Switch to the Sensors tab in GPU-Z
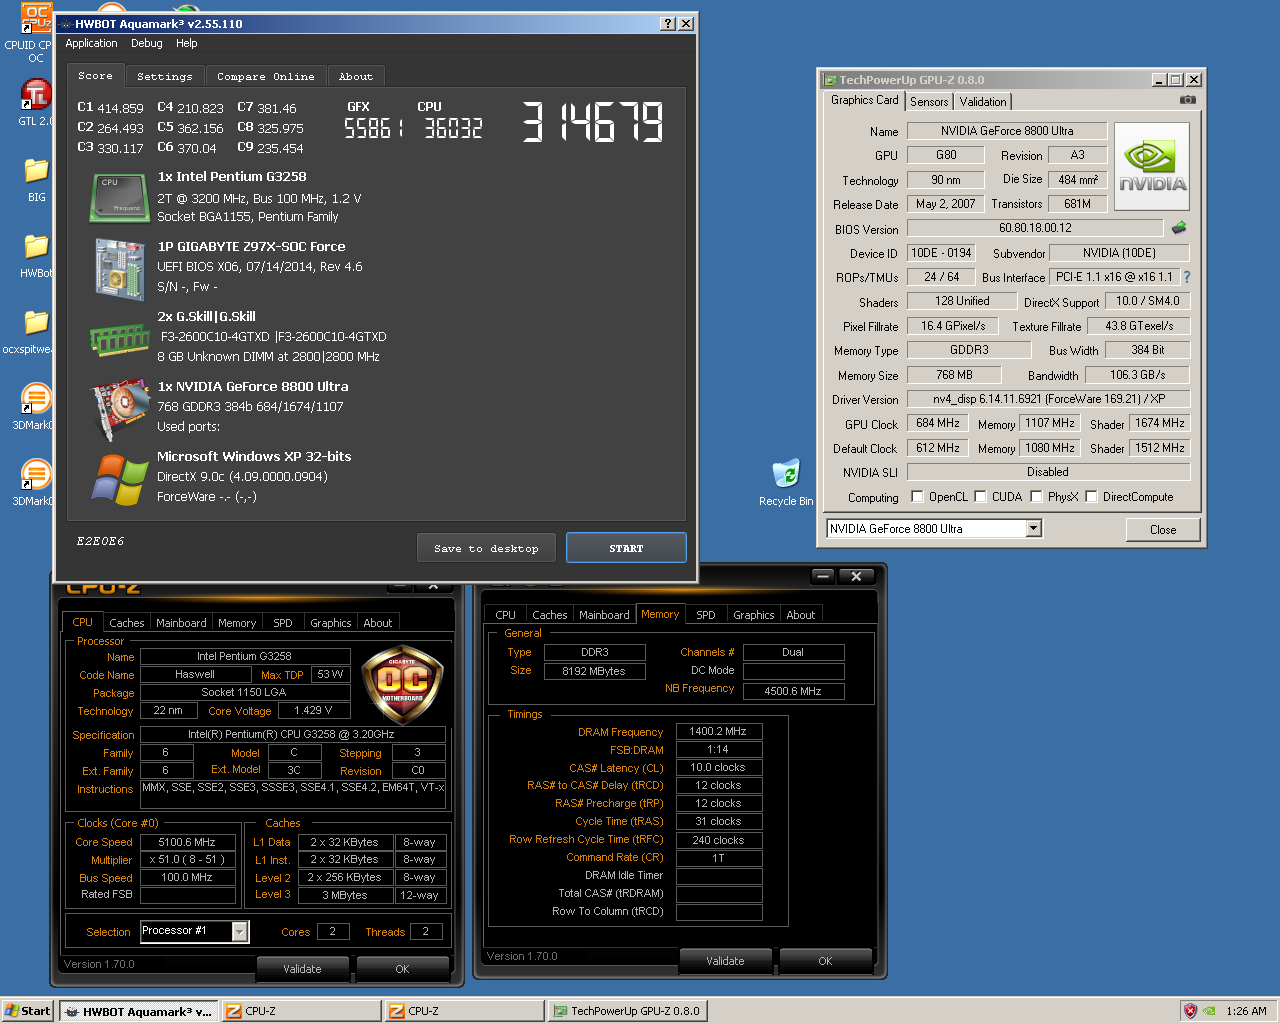The width and height of the screenshot is (1280, 1024). point(929,102)
